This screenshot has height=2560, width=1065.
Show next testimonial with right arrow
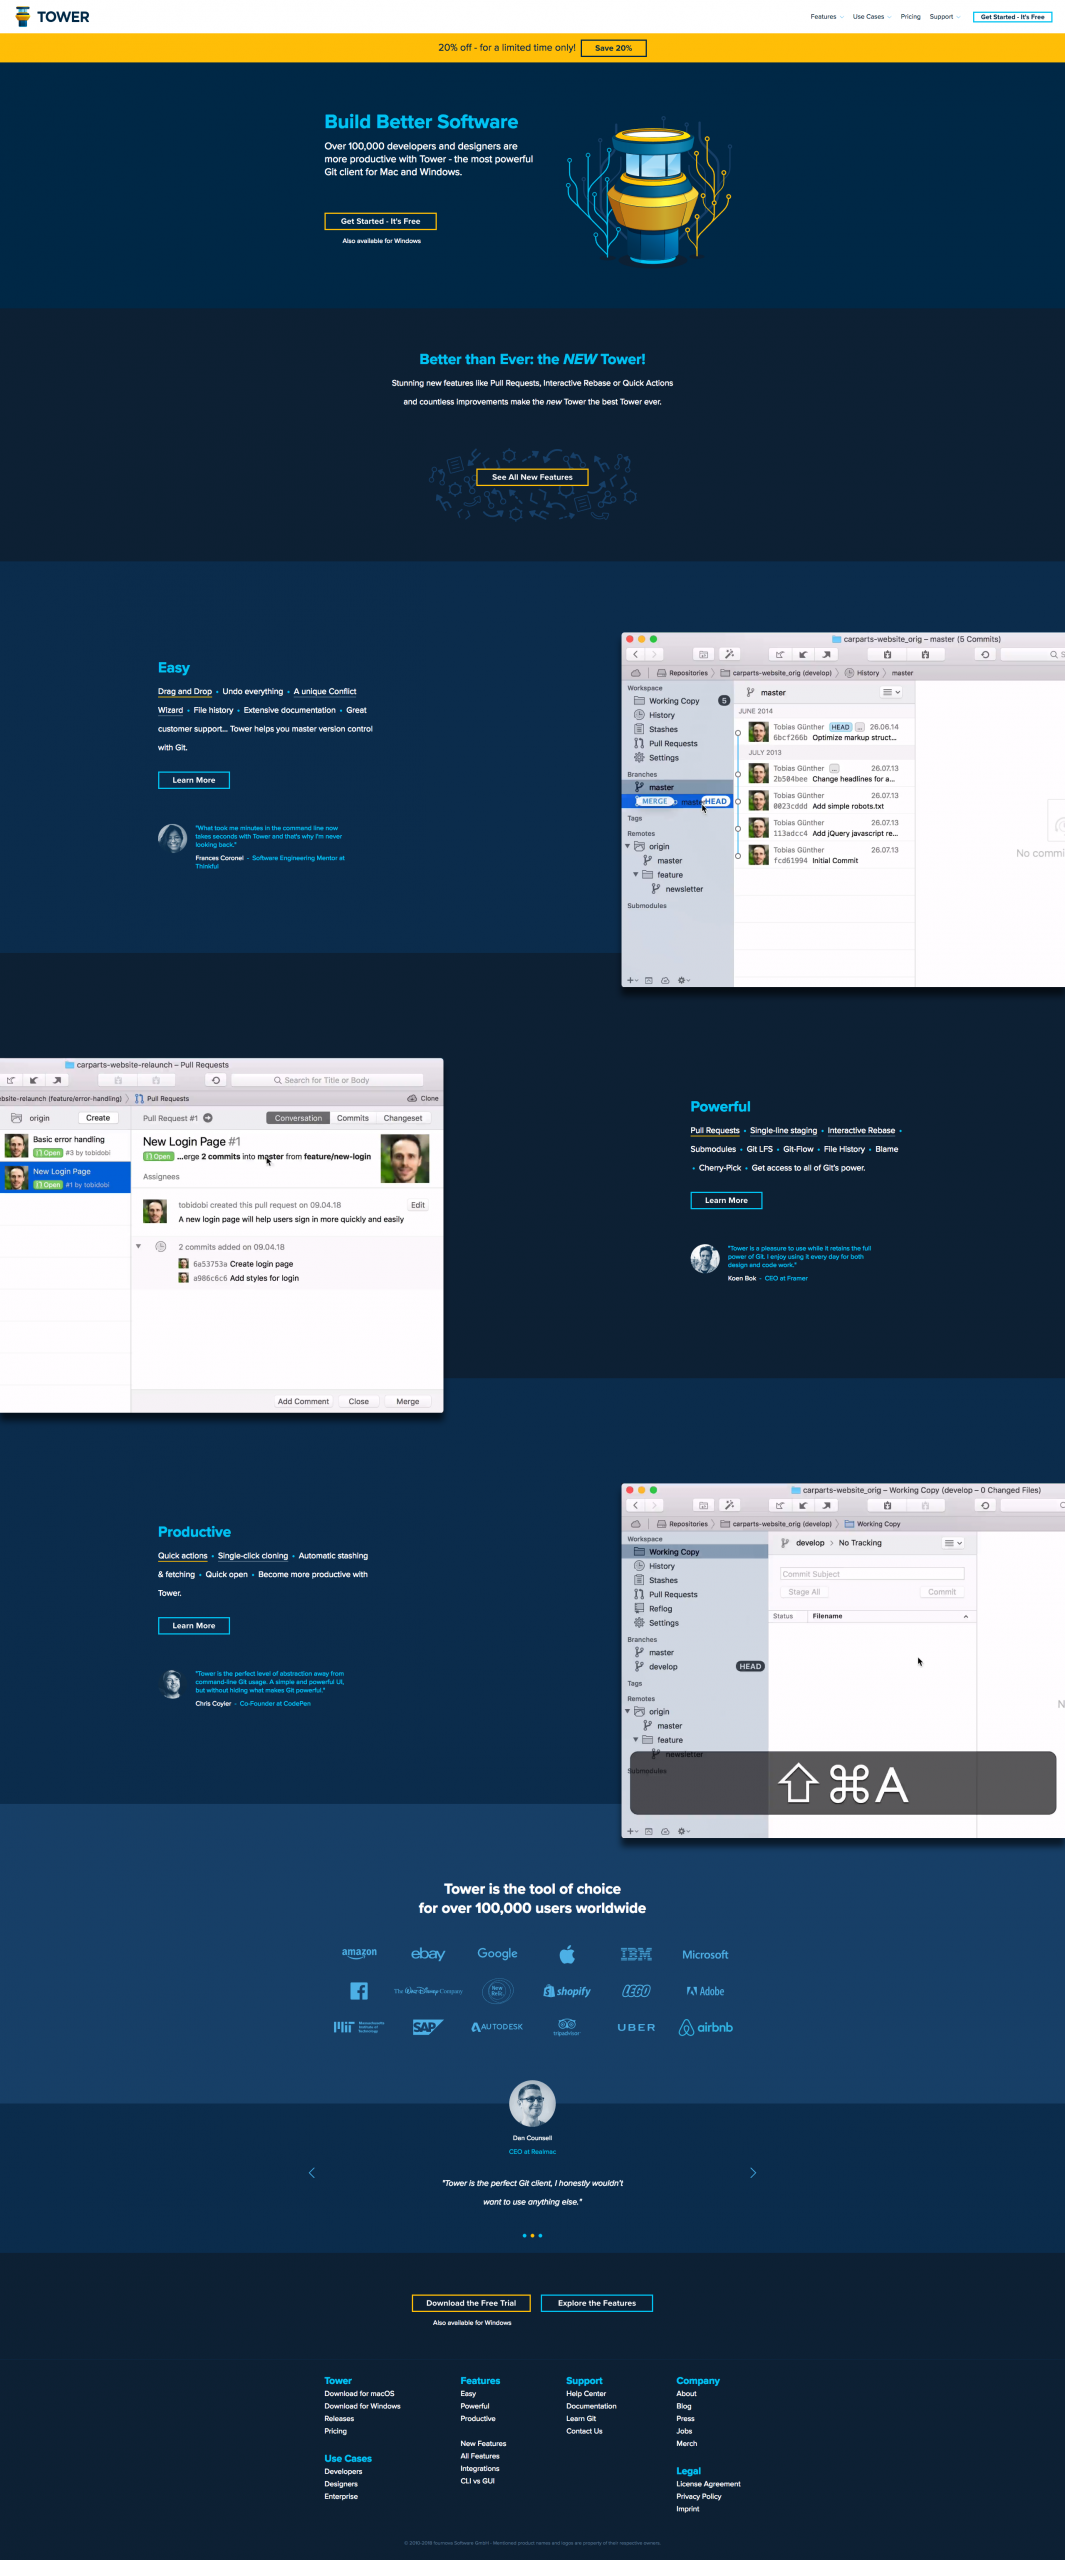pos(753,2172)
